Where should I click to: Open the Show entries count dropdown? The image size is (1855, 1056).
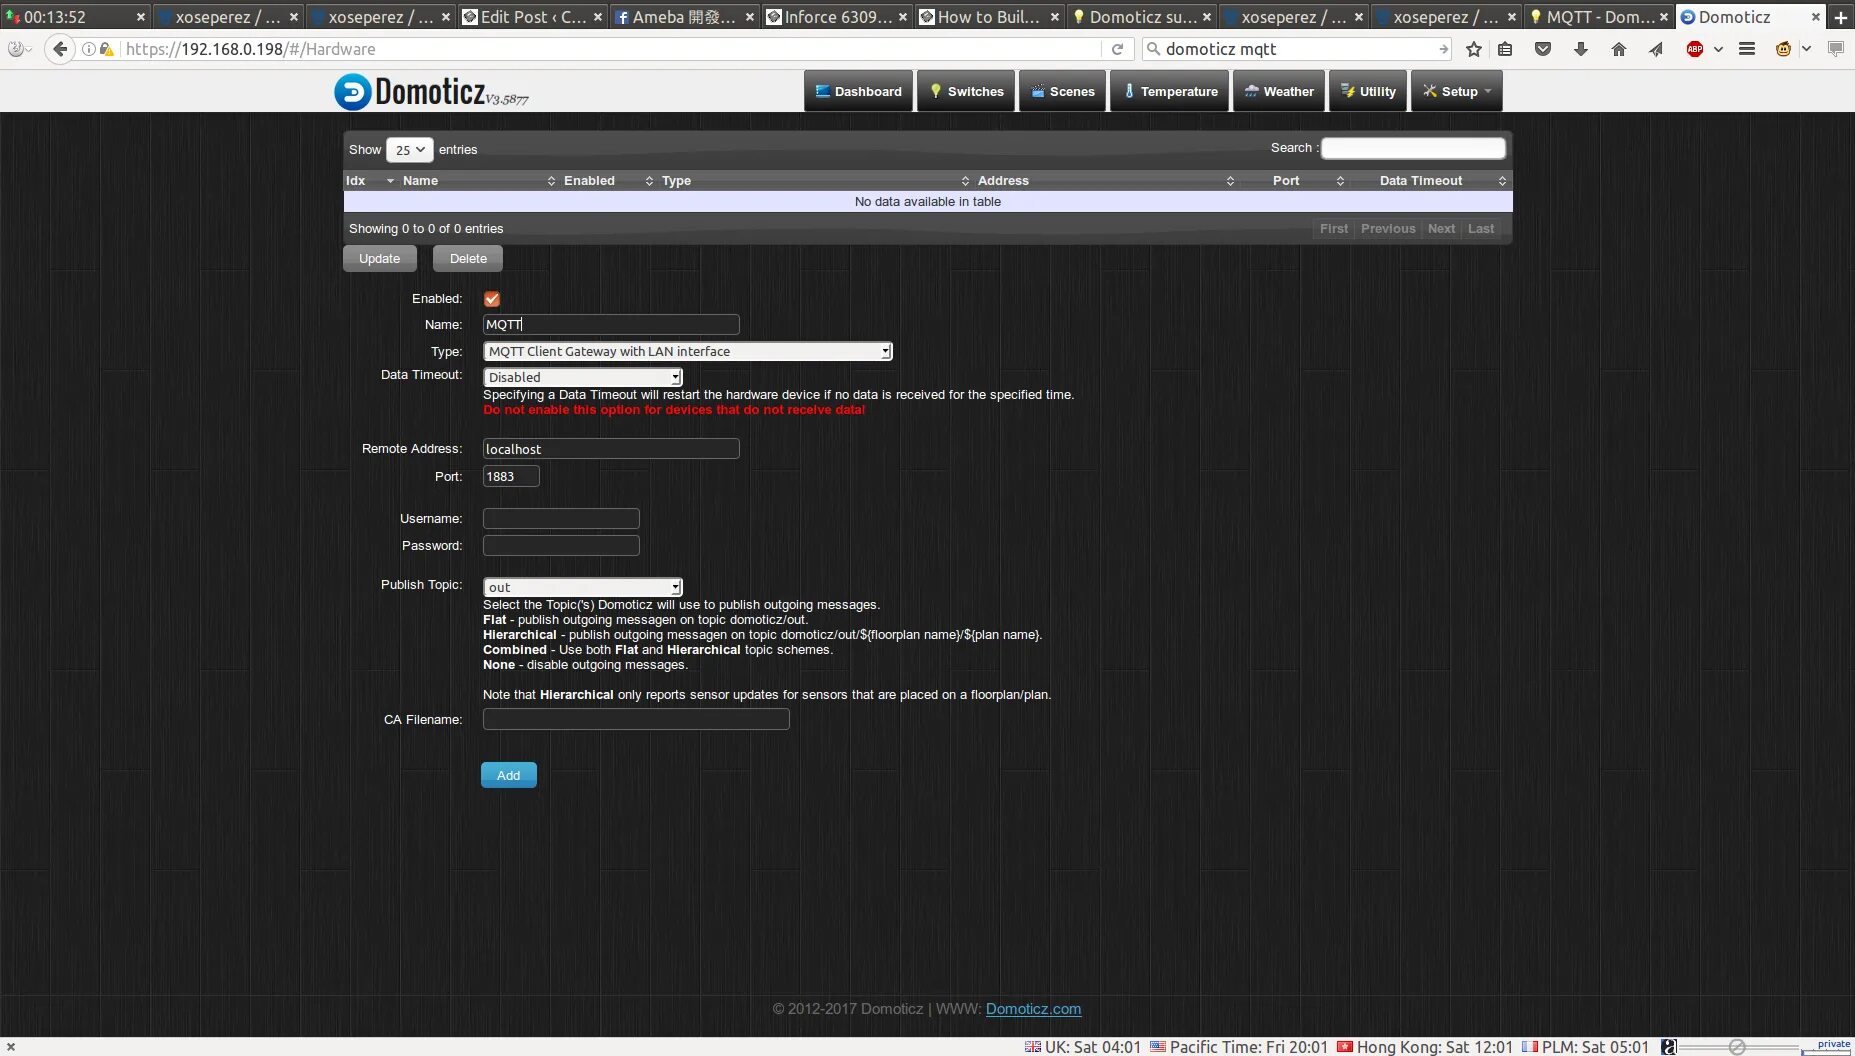pos(410,150)
